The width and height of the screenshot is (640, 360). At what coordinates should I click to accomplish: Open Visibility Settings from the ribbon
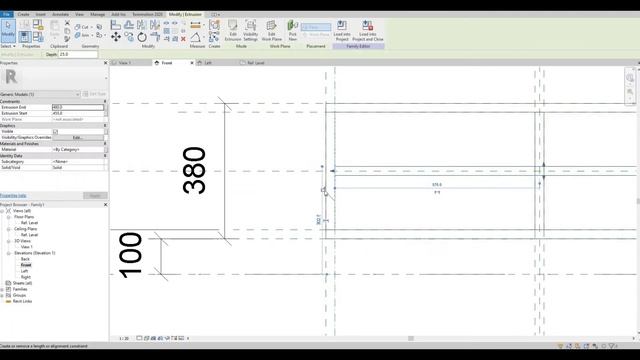pyautogui.click(x=250, y=31)
